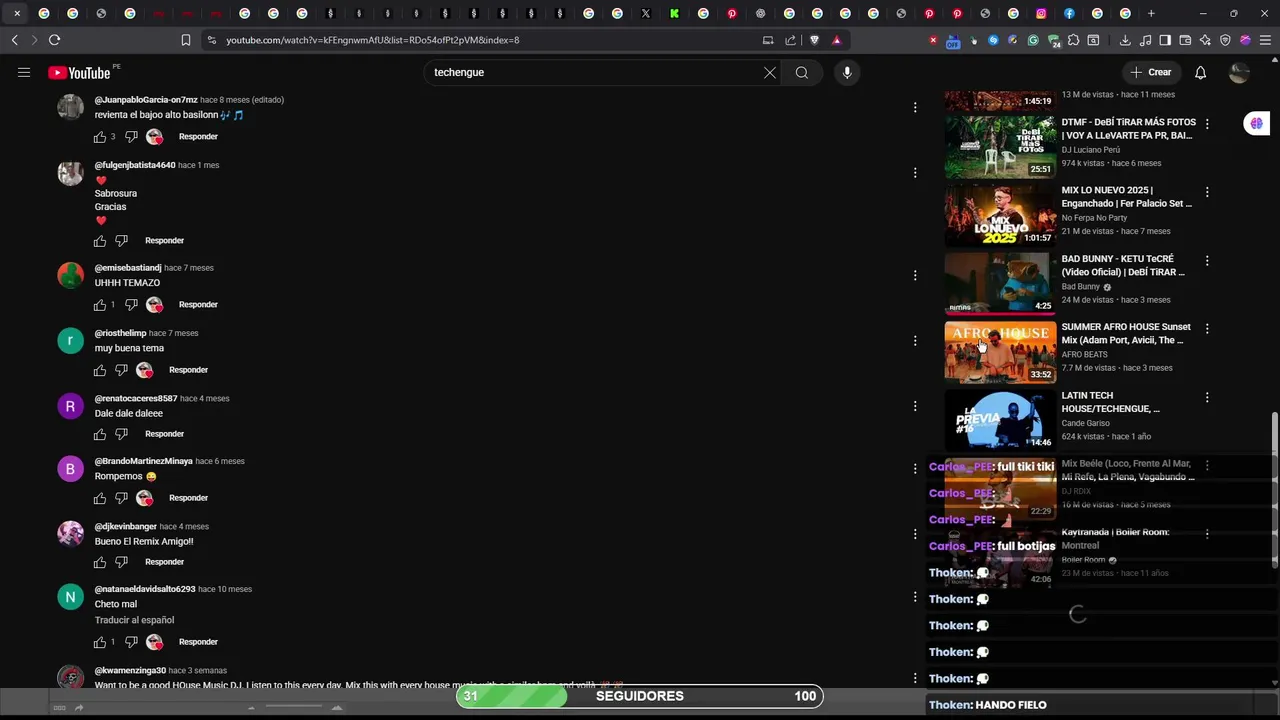Switch to the Facebook browser tab
This screenshot has height=720, width=1280.
1069,13
